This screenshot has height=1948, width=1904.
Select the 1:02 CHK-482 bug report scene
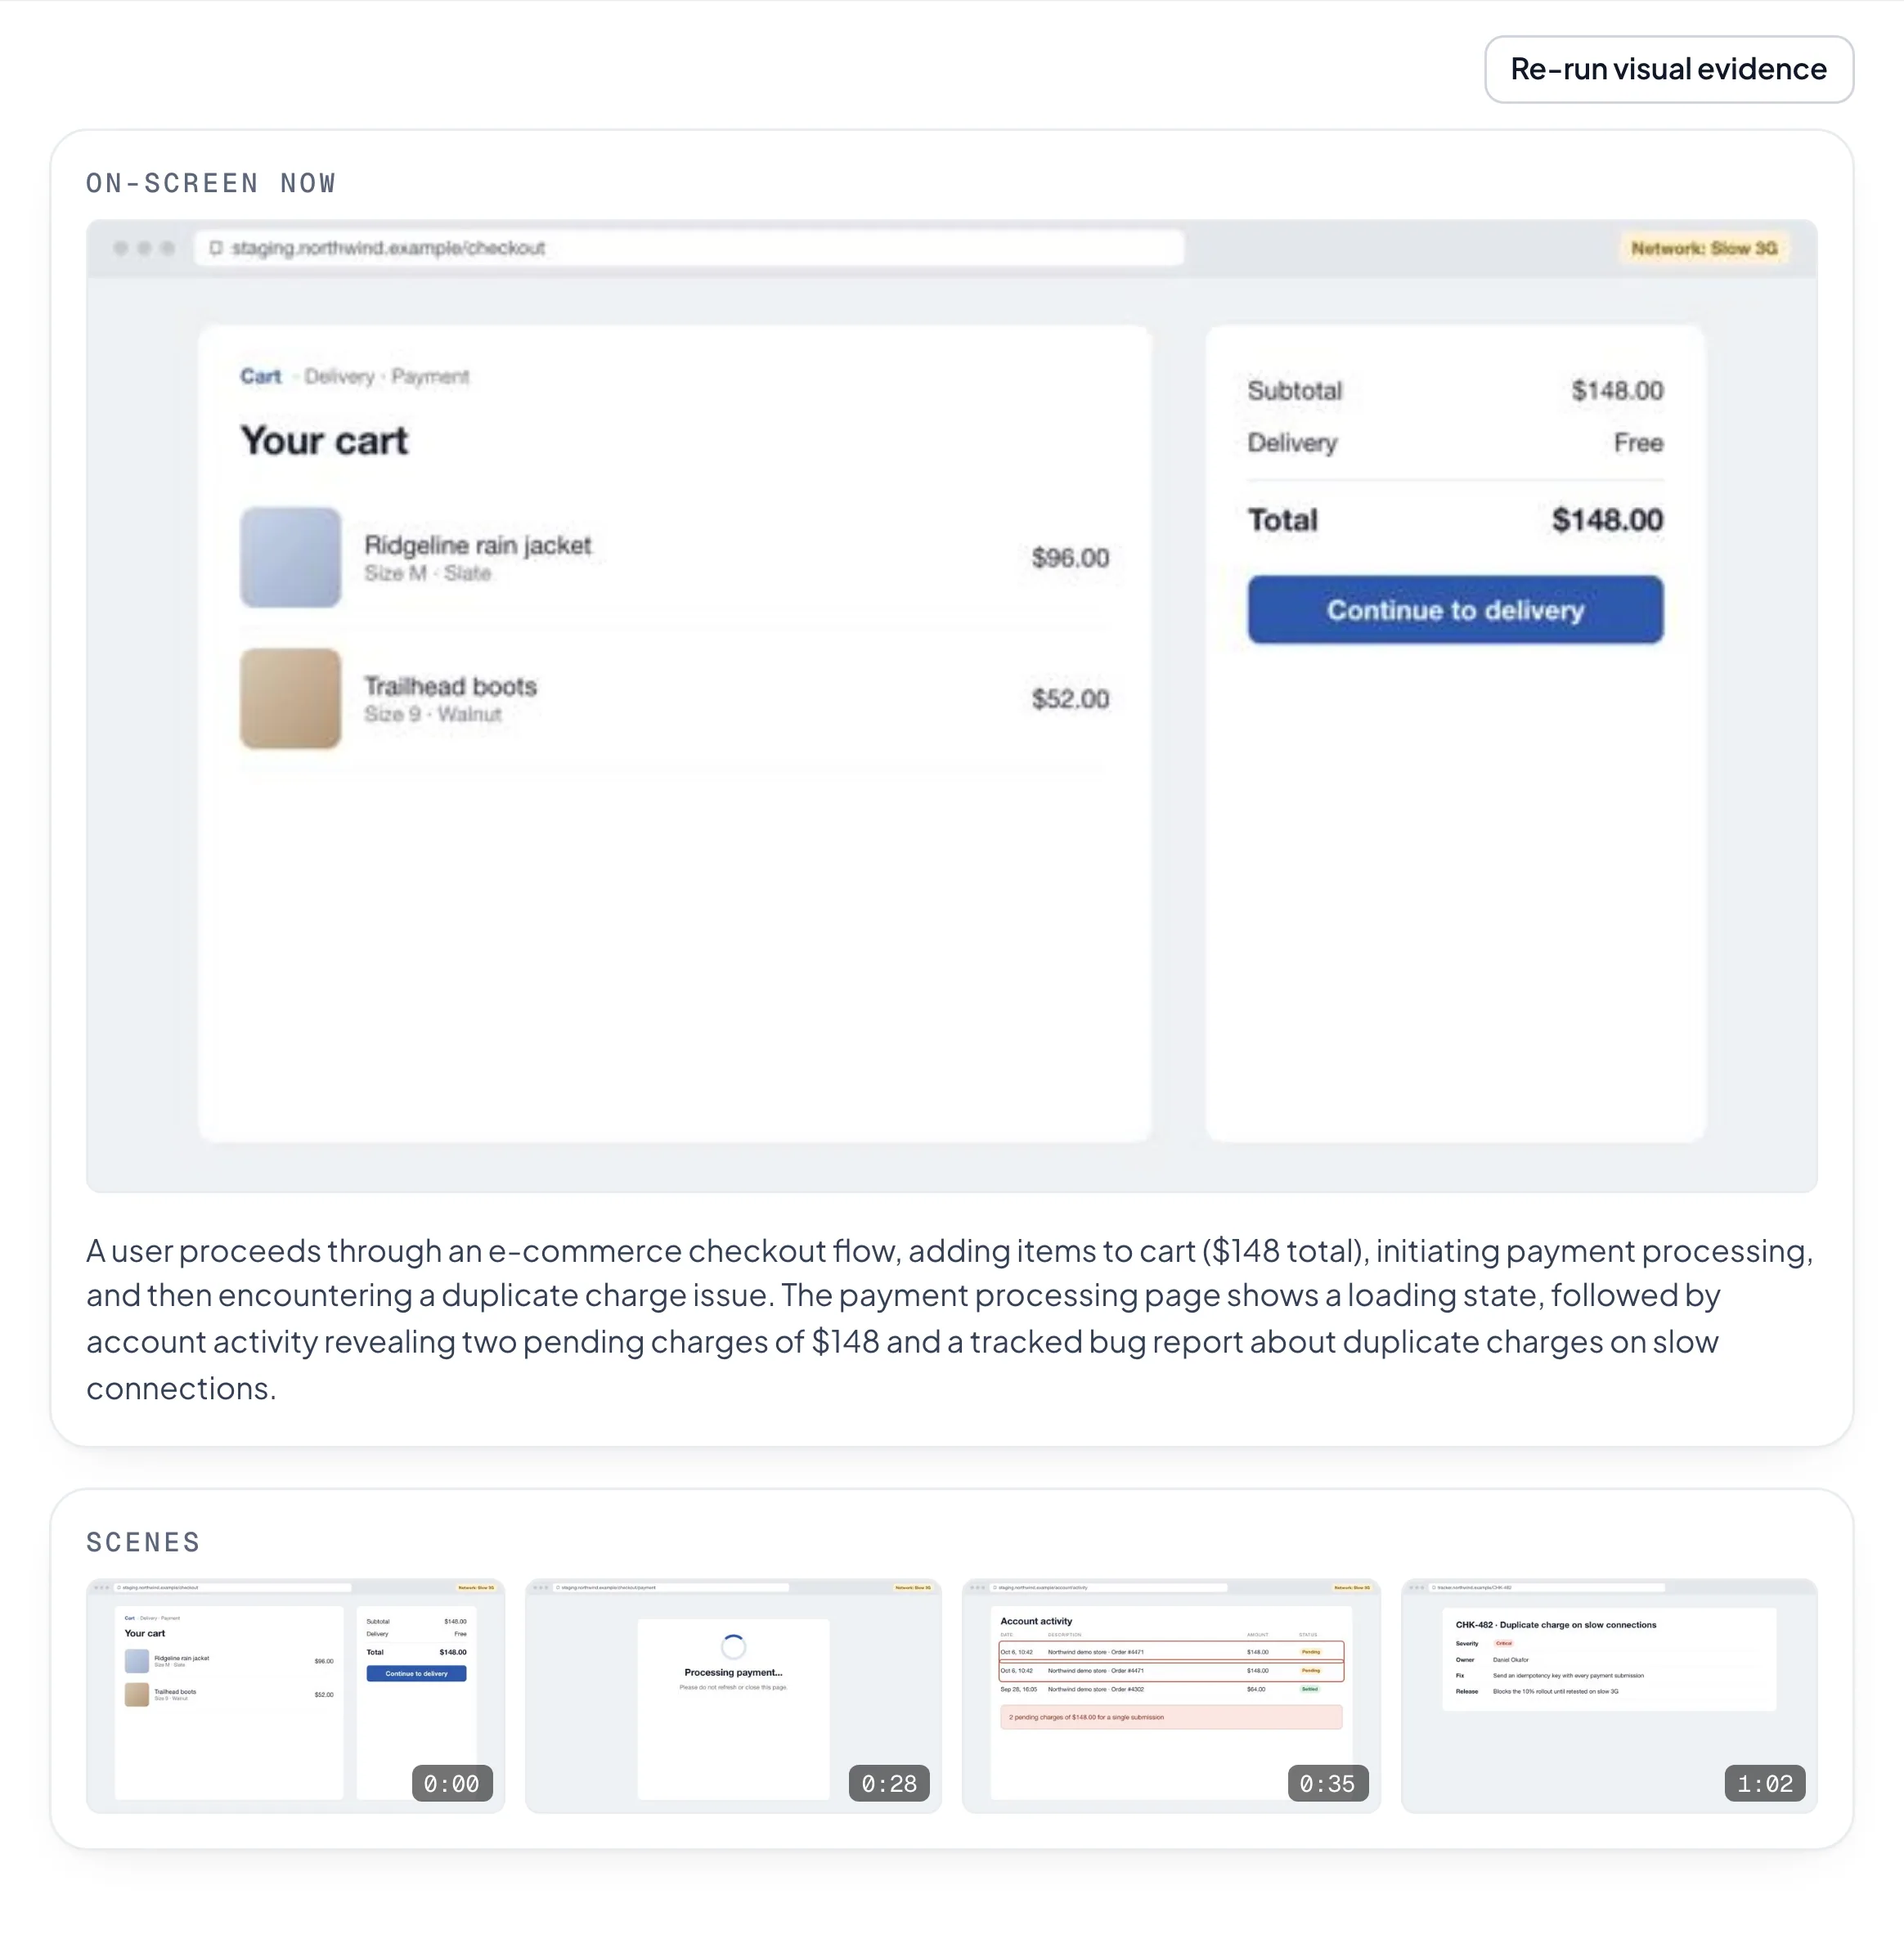1609,1695
